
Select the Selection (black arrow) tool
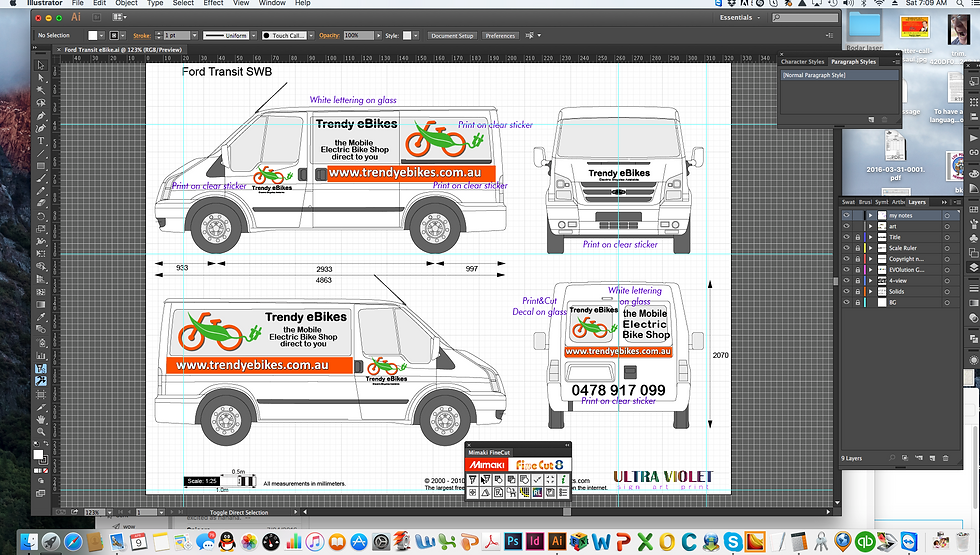(x=41, y=65)
